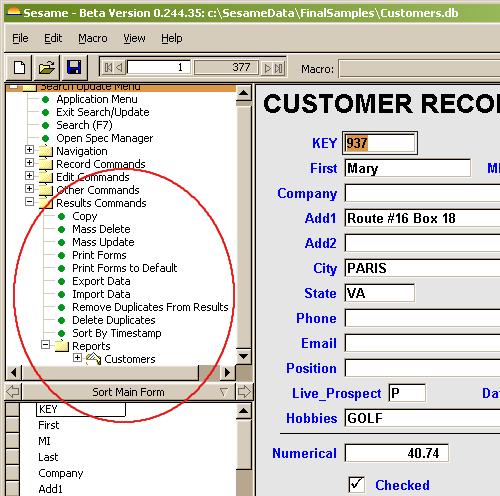Open the File menu

(20, 38)
